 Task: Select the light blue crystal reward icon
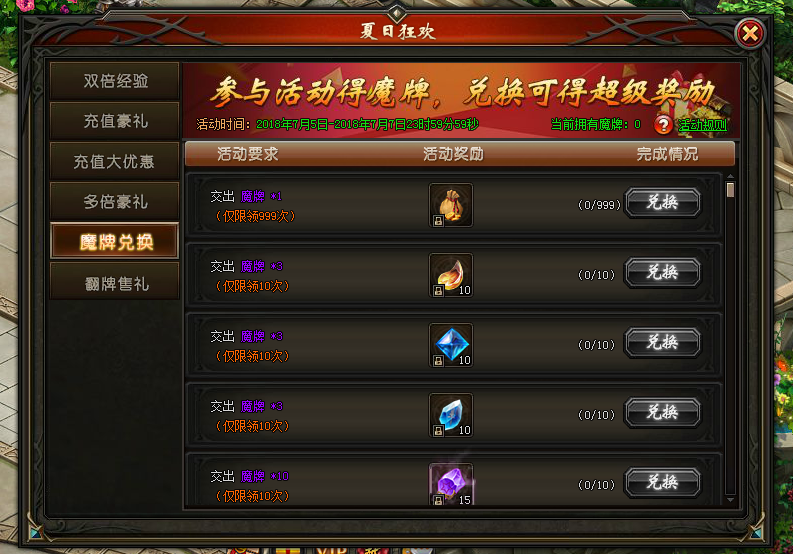(451, 415)
